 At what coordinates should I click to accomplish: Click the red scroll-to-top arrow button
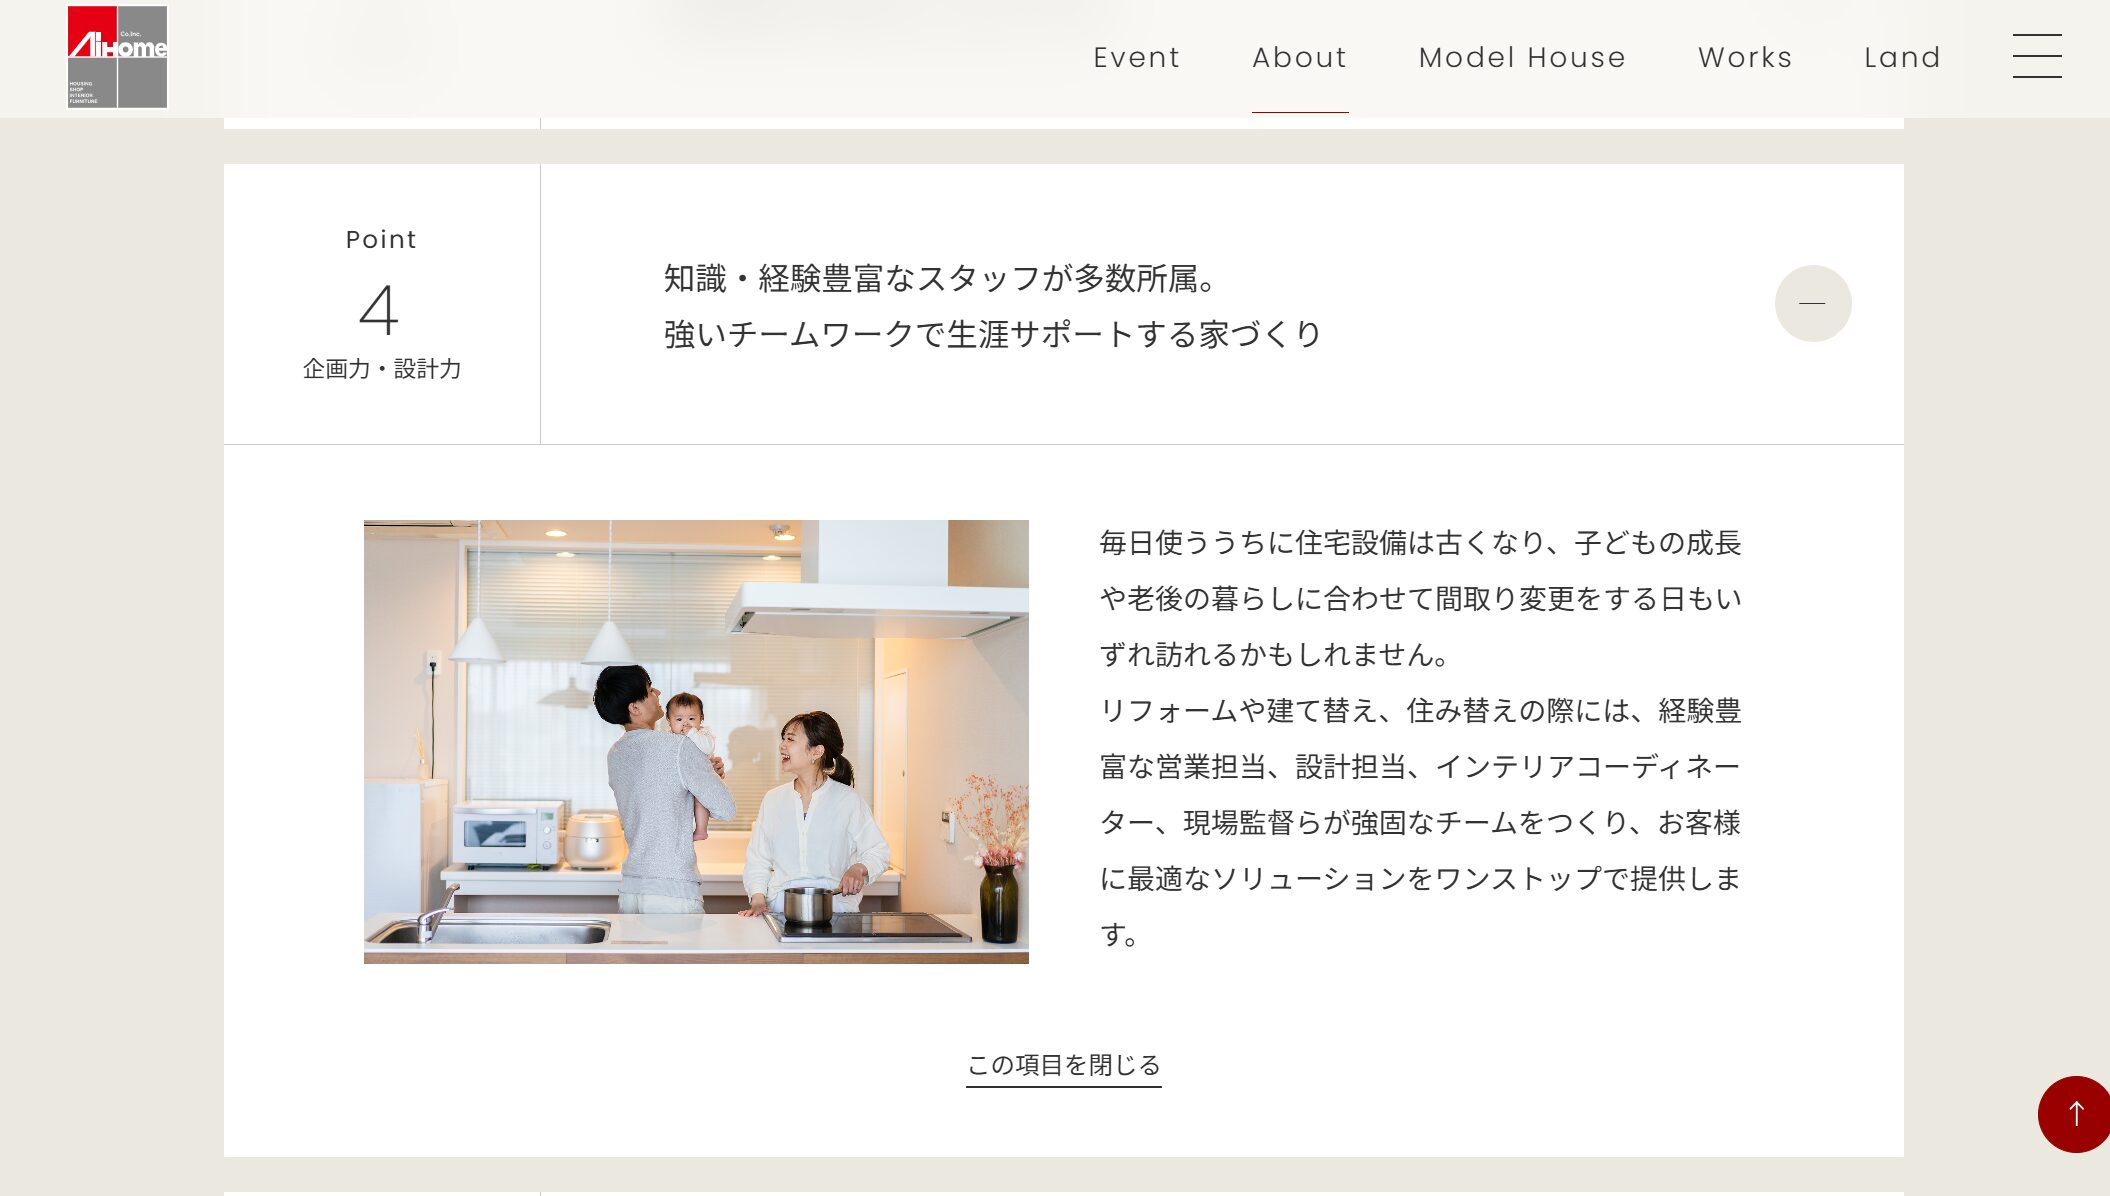click(x=2075, y=1114)
